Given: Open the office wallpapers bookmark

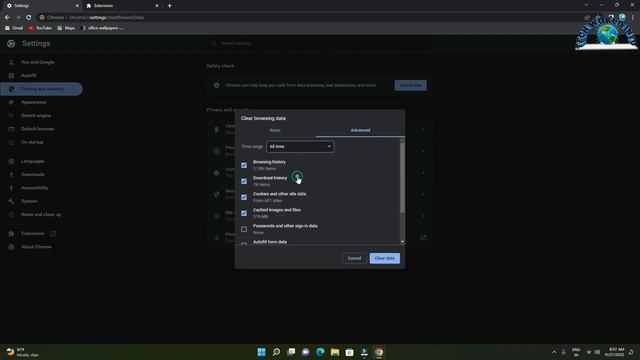Looking at the screenshot, I should coord(102,28).
